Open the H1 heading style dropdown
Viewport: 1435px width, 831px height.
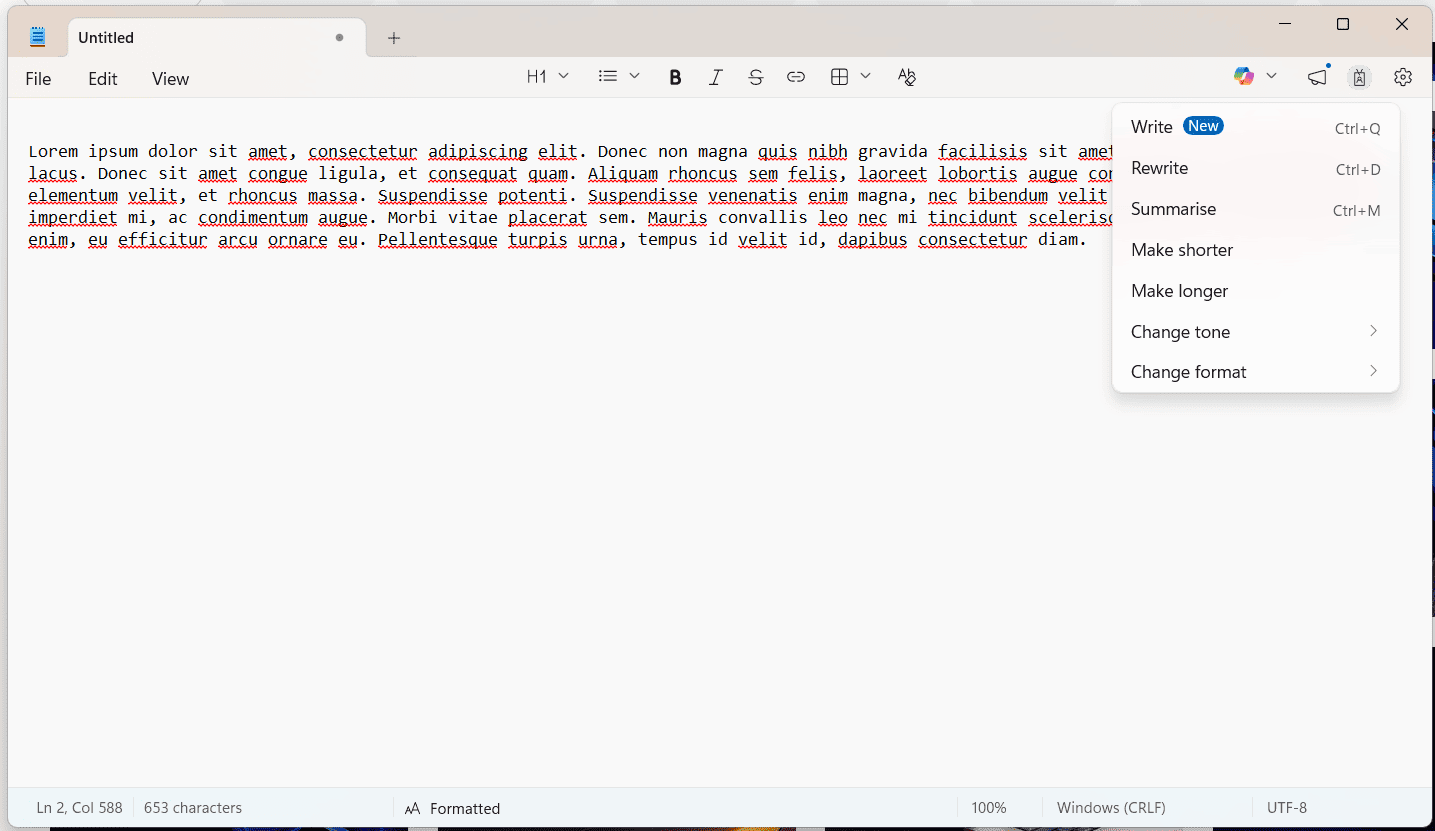coord(547,75)
